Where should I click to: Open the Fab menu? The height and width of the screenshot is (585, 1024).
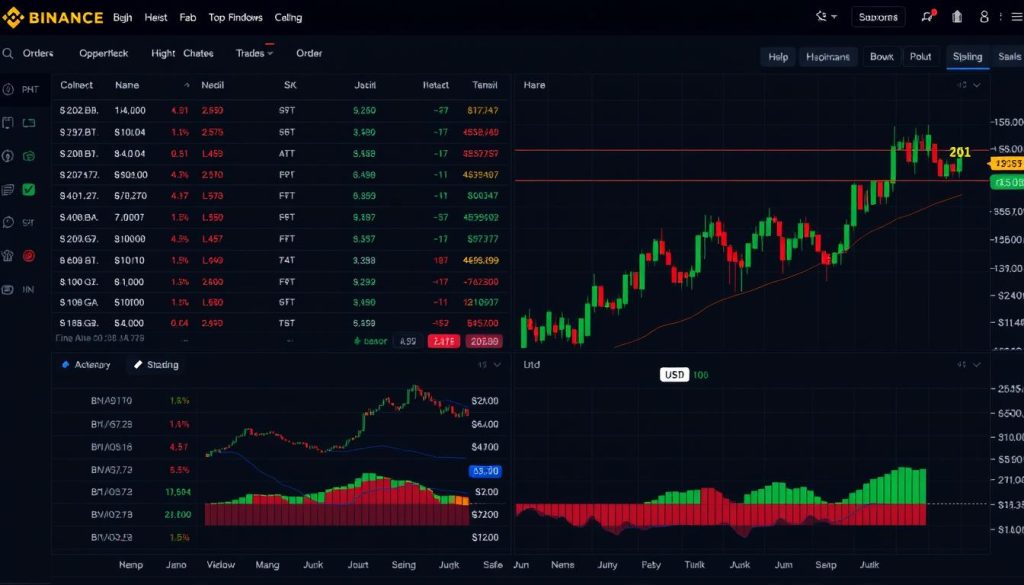pyautogui.click(x=187, y=18)
